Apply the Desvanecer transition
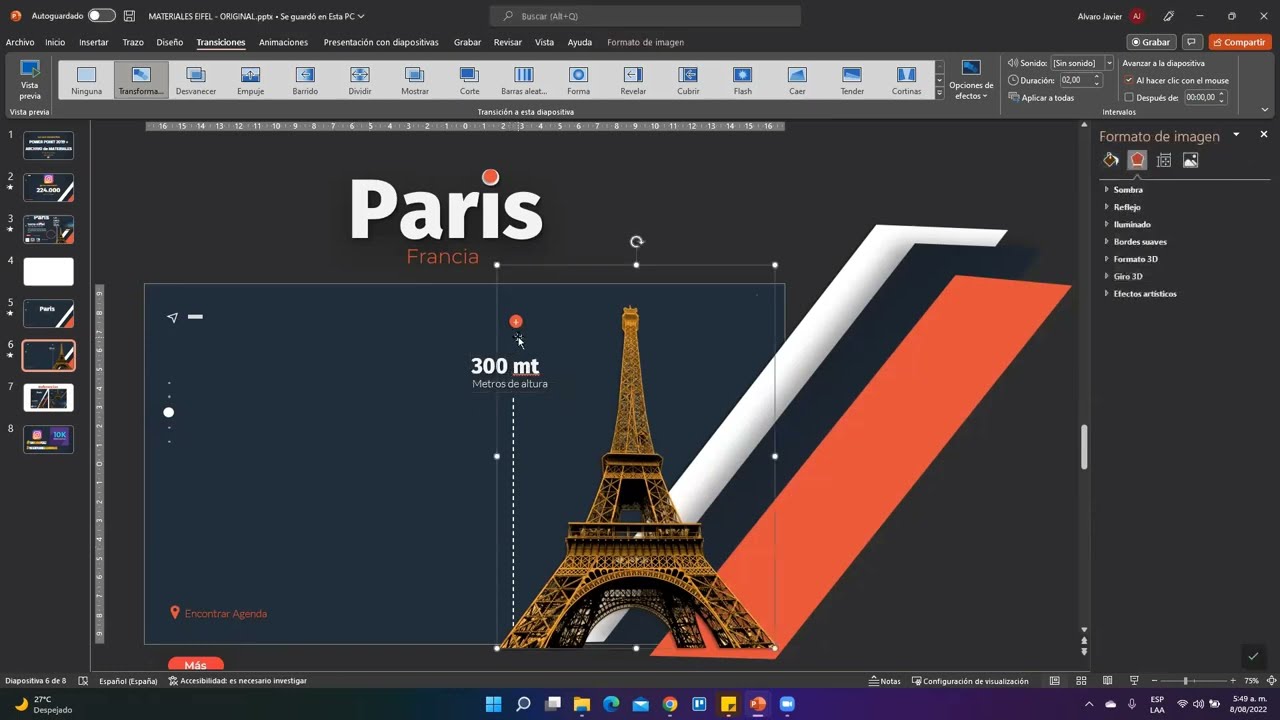The height and width of the screenshot is (720, 1280). (x=196, y=80)
